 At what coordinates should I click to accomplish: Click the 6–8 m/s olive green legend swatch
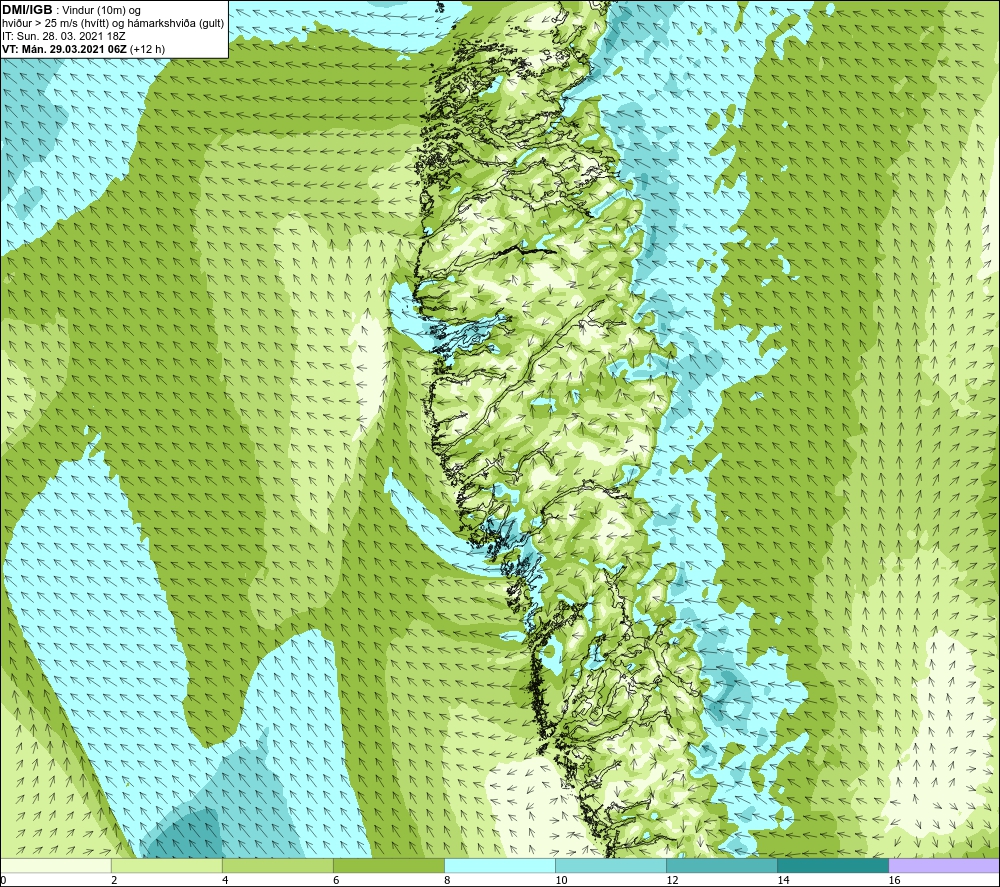(388, 865)
